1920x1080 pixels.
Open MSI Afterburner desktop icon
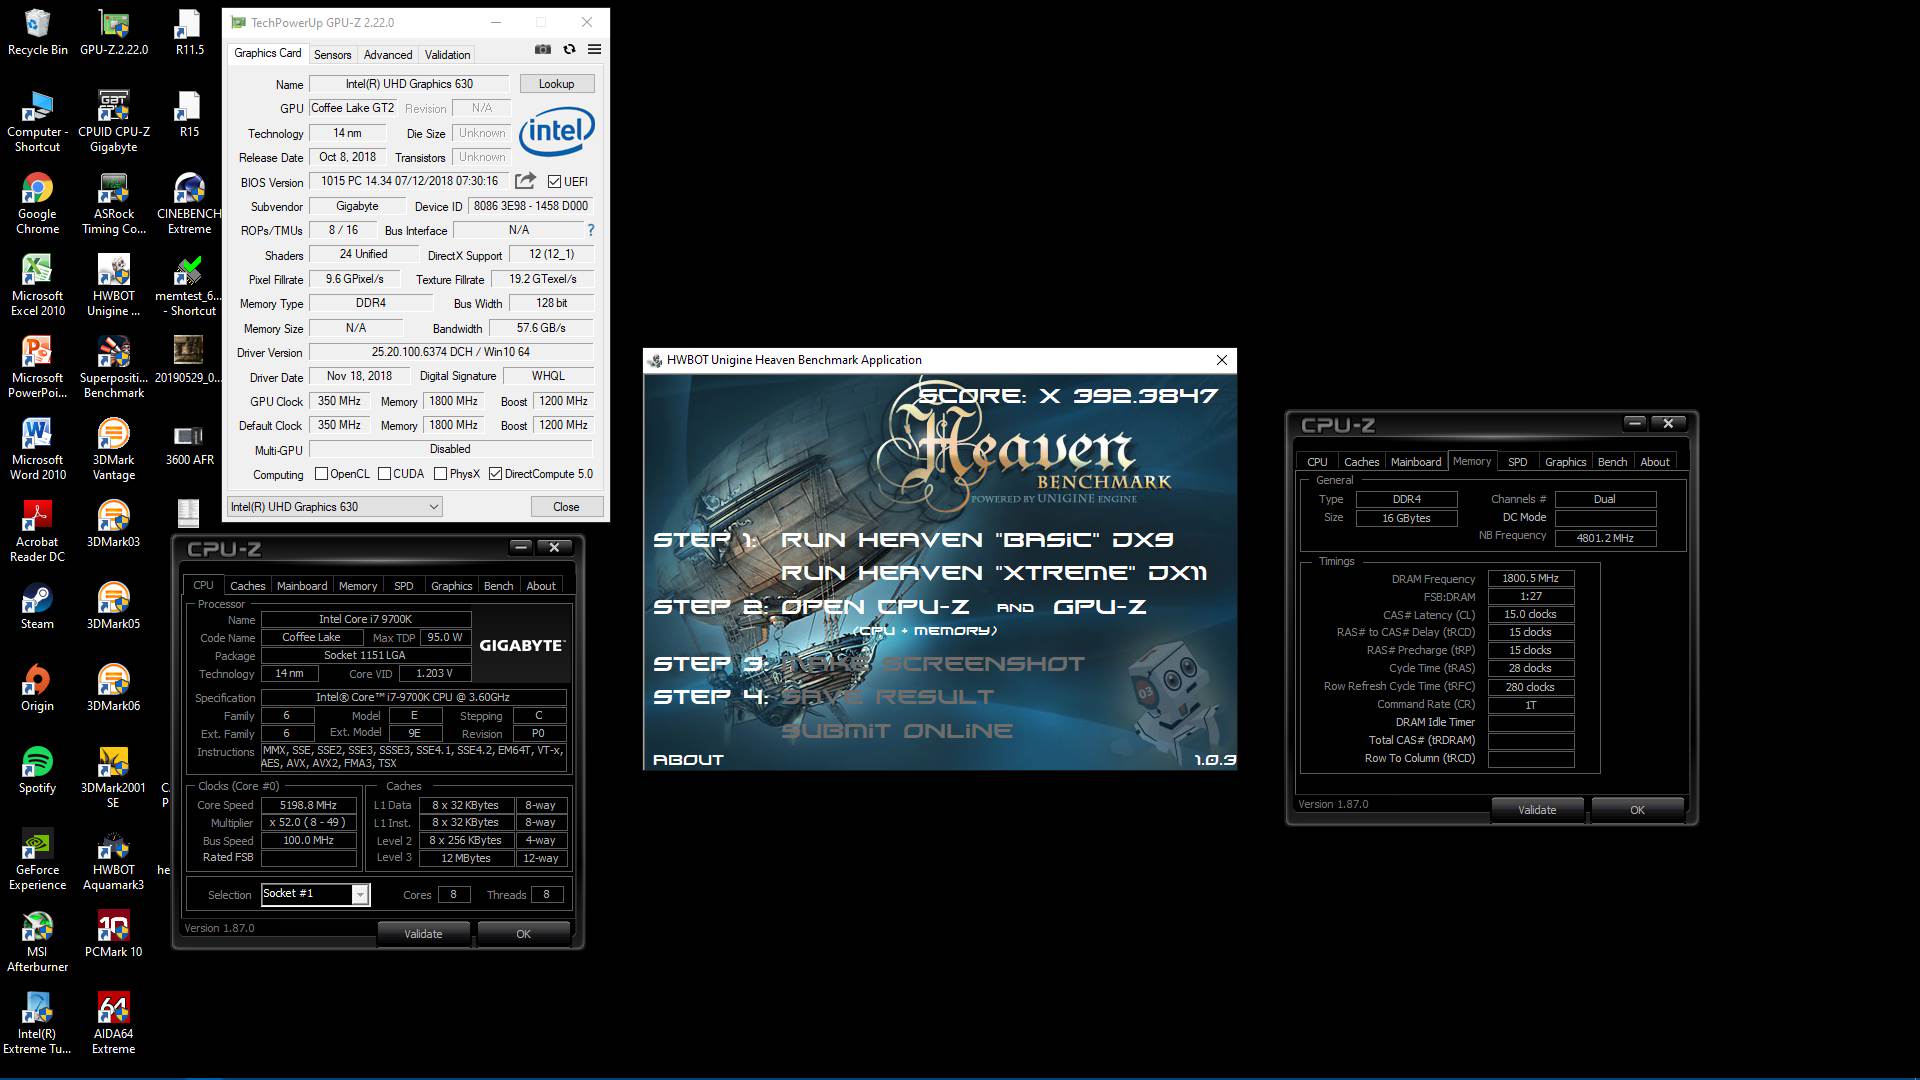pos(37,941)
